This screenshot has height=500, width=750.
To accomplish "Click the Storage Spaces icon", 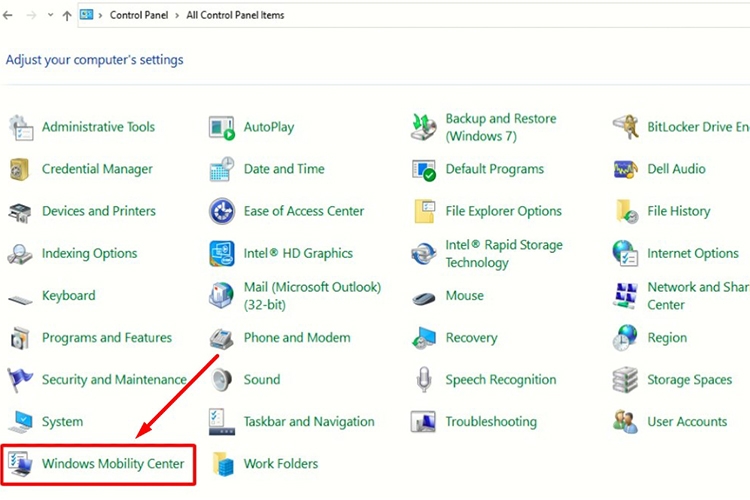I will pyautogui.click(x=625, y=380).
